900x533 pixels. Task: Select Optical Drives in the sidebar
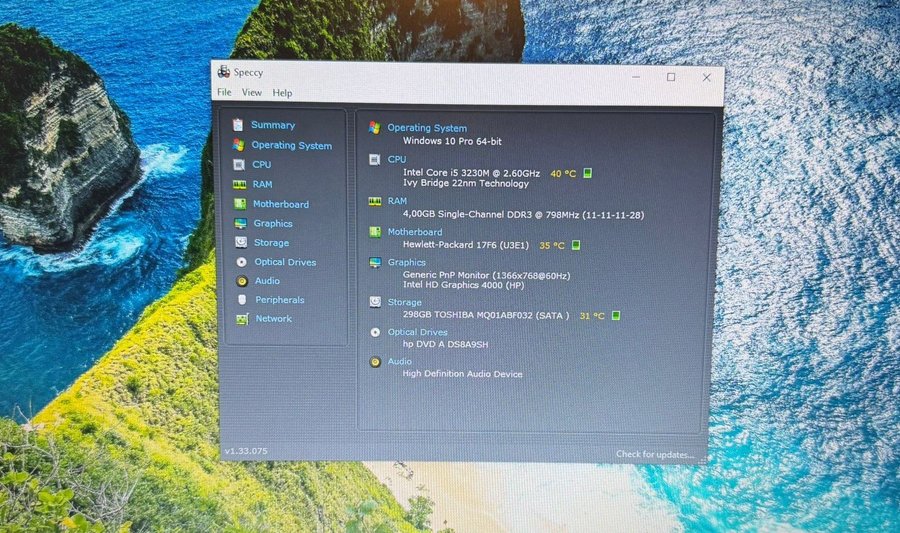[x=285, y=262]
